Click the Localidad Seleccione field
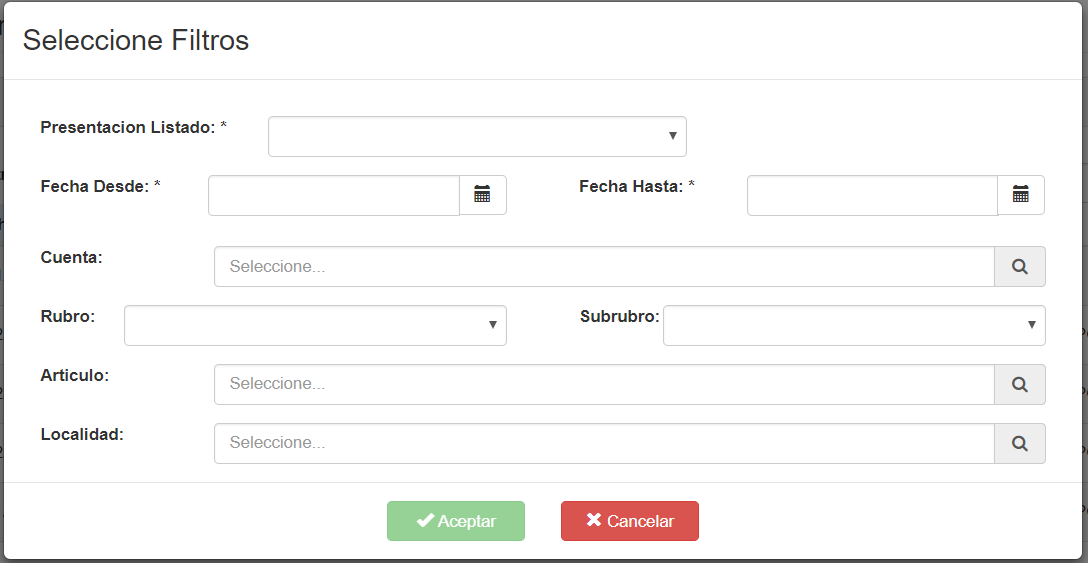Viewport: 1088px width, 563px height. [604, 444]
